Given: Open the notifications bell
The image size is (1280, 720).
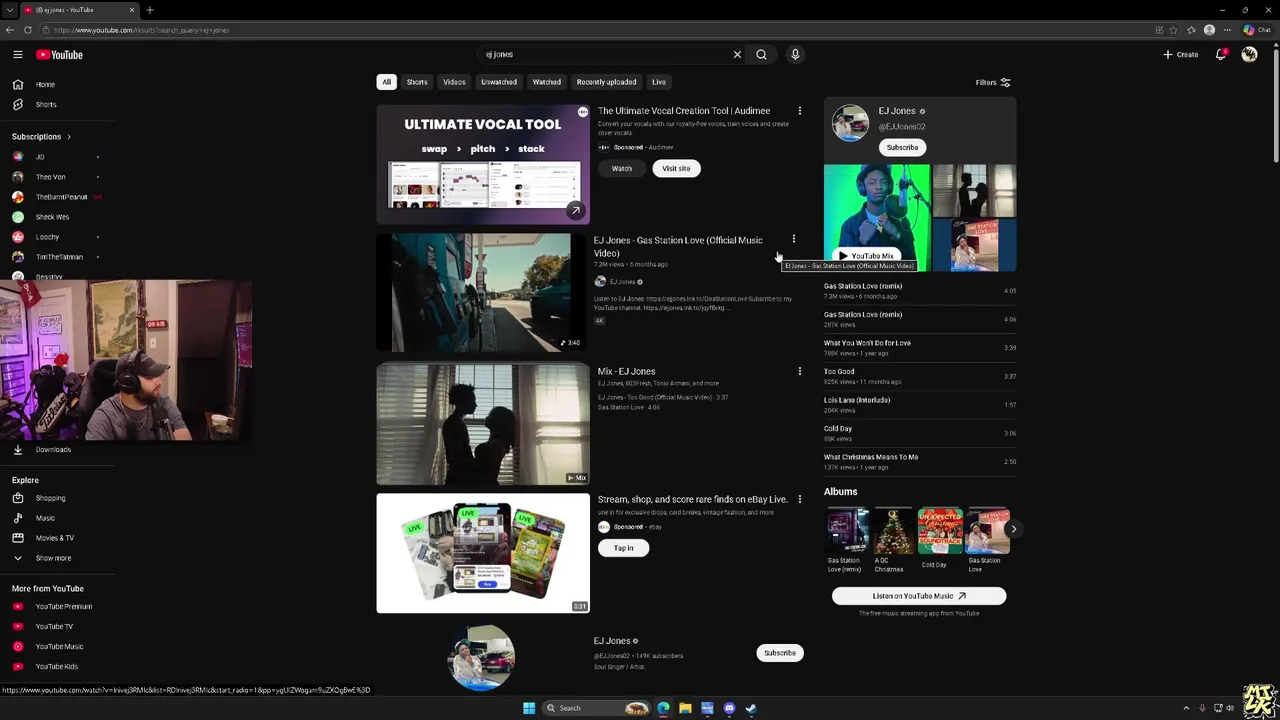Looking at the screenshot, I should tap(1221, 55).
